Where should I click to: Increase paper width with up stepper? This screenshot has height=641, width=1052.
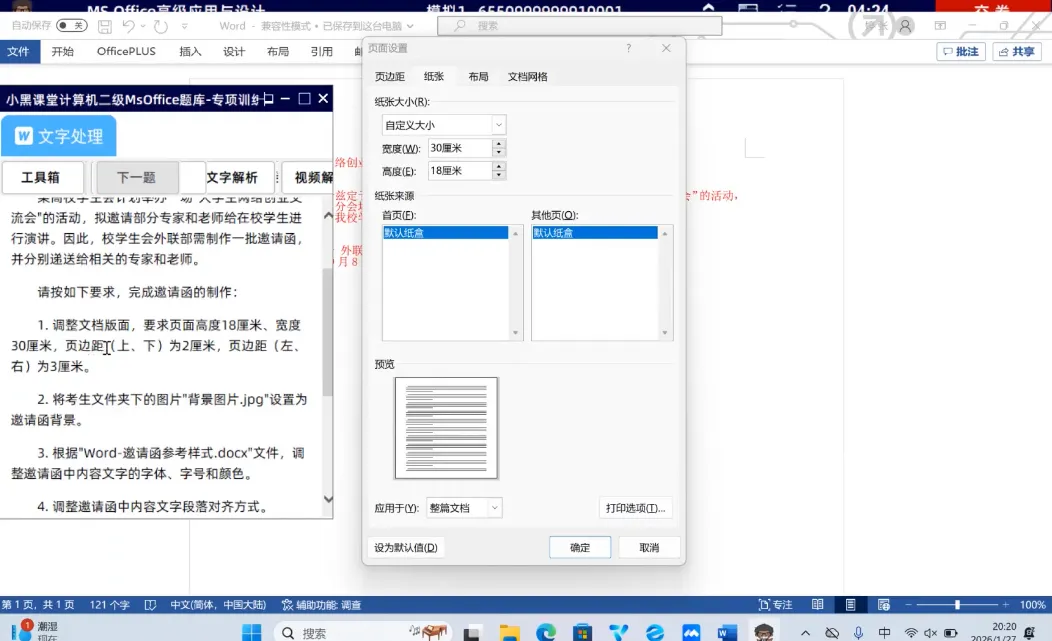pyautogui.click(x=498, y=144)
